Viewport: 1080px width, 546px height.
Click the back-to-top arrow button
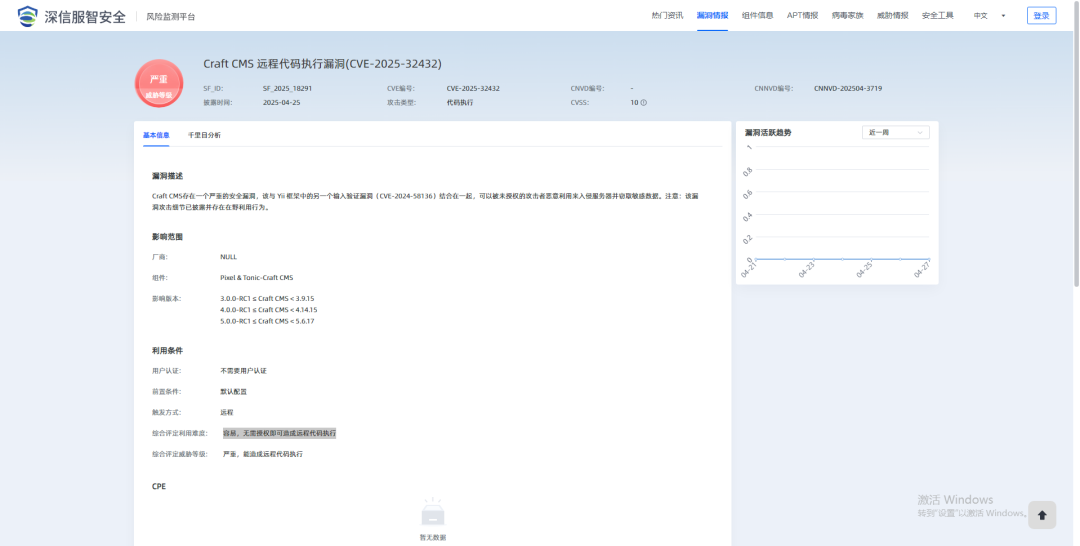coord(1041,515)
